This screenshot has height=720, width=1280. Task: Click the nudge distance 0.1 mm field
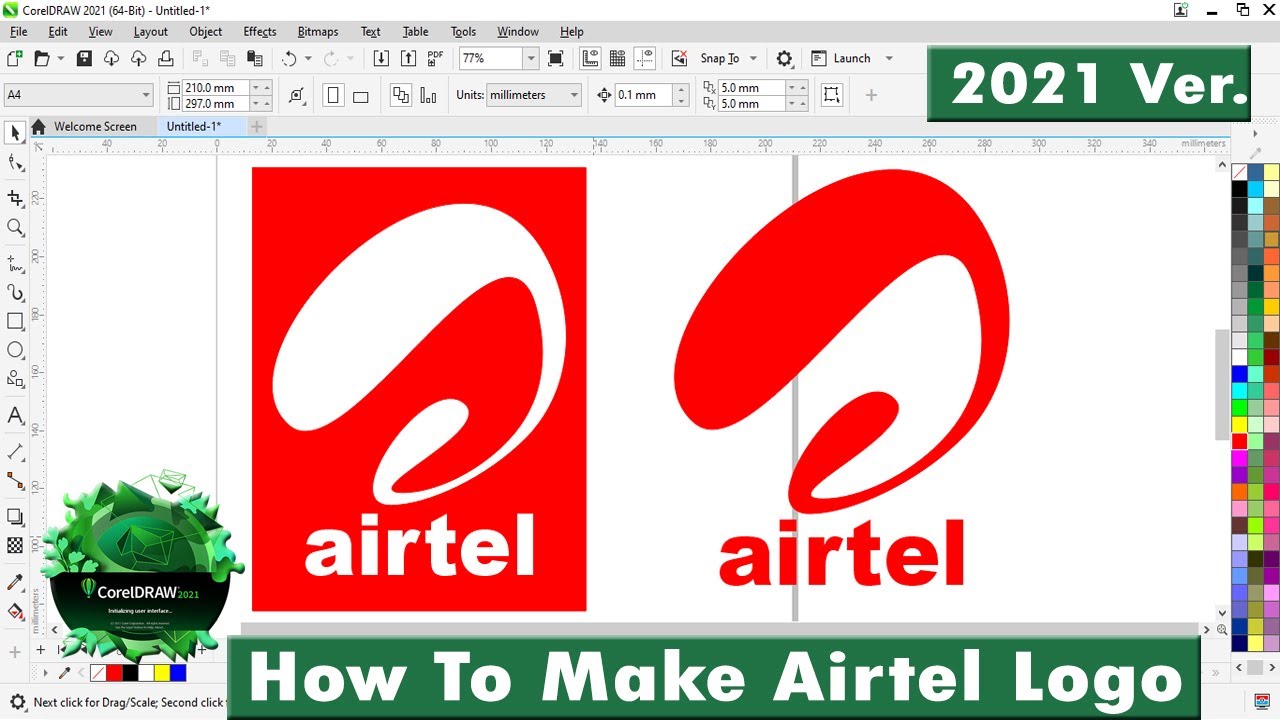click(x=645, y=95)
